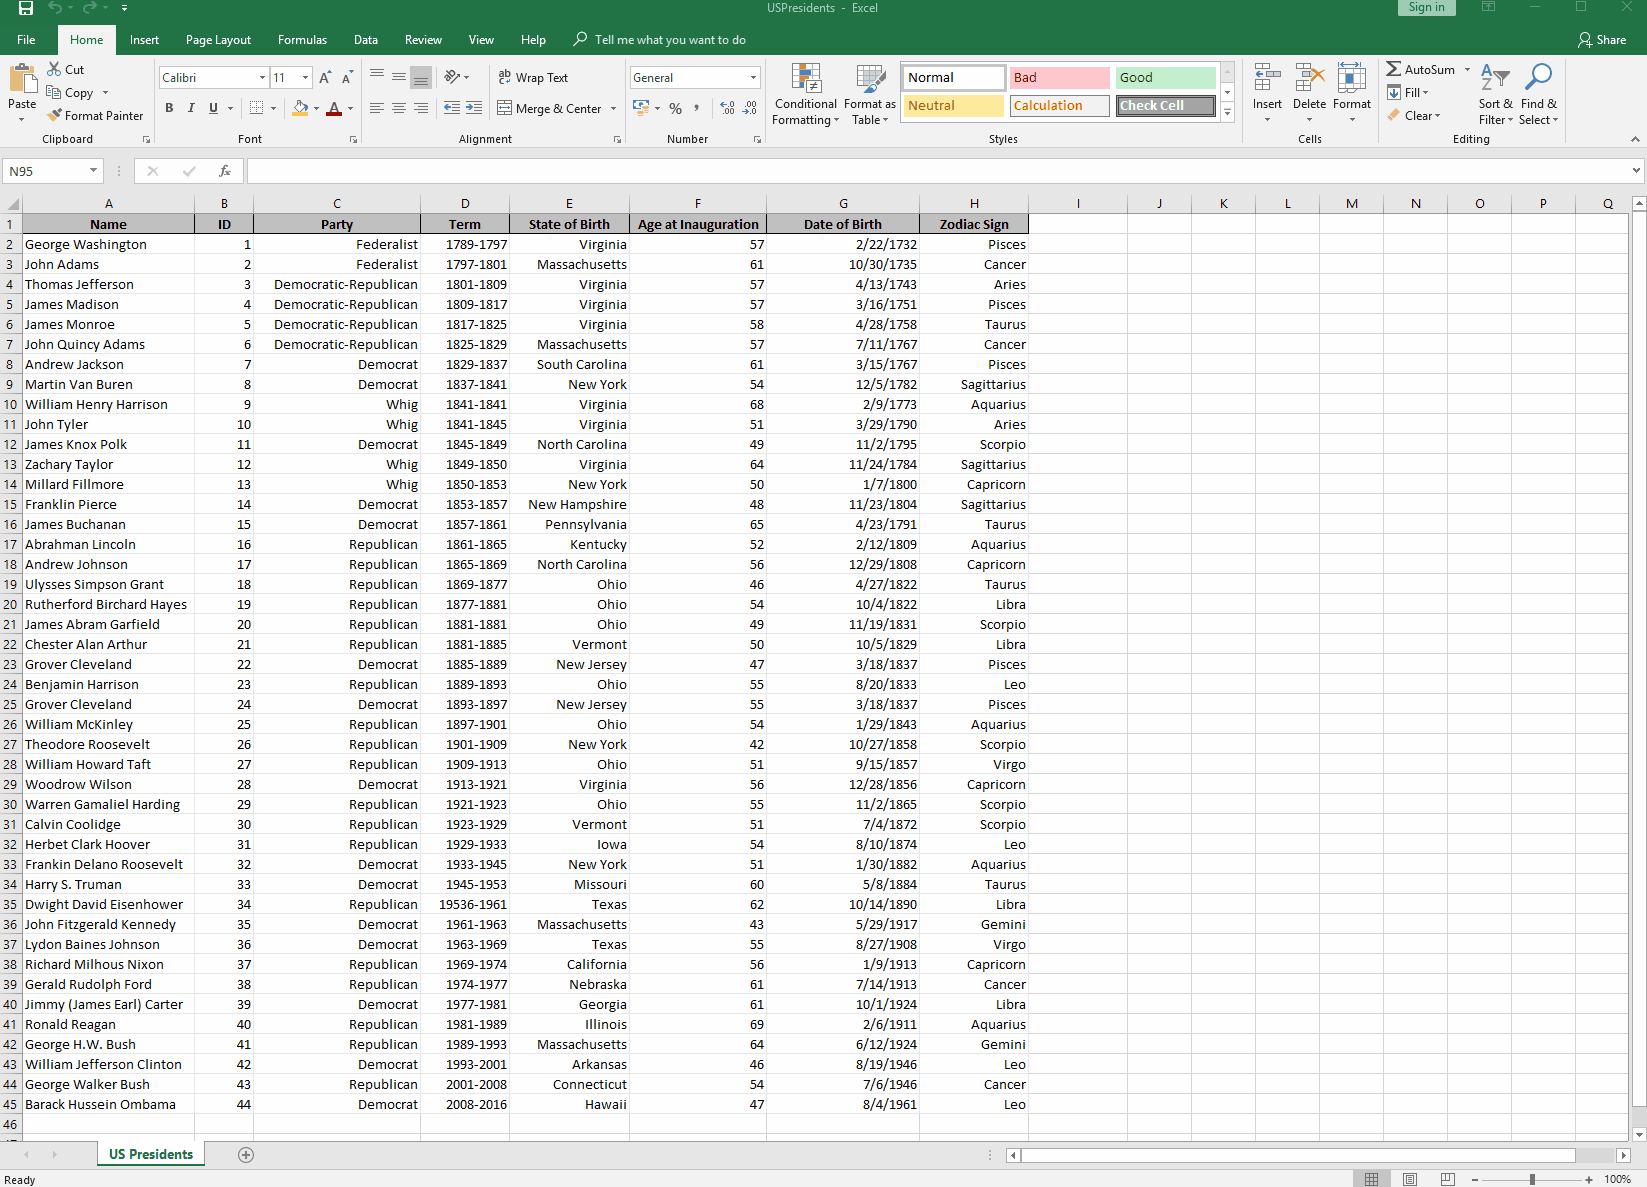Toggle Align Right
The height and width of the screenshot is (1187, 1647).
click(421, 108)
